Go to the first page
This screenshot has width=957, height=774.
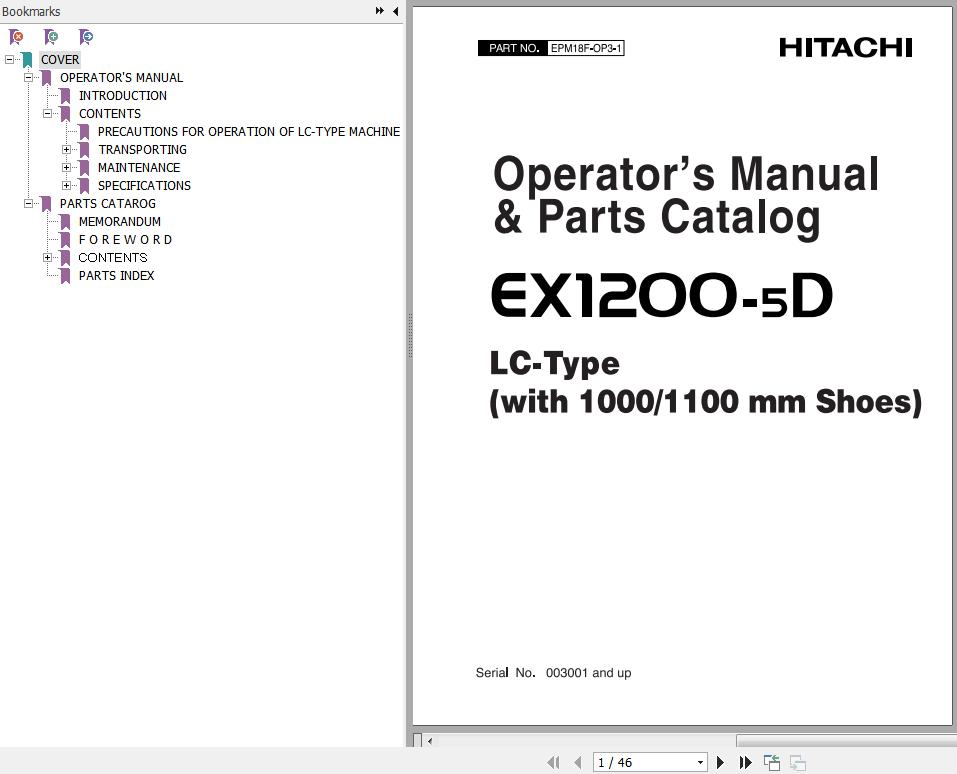pyautogui.click(x=554, y=762)
